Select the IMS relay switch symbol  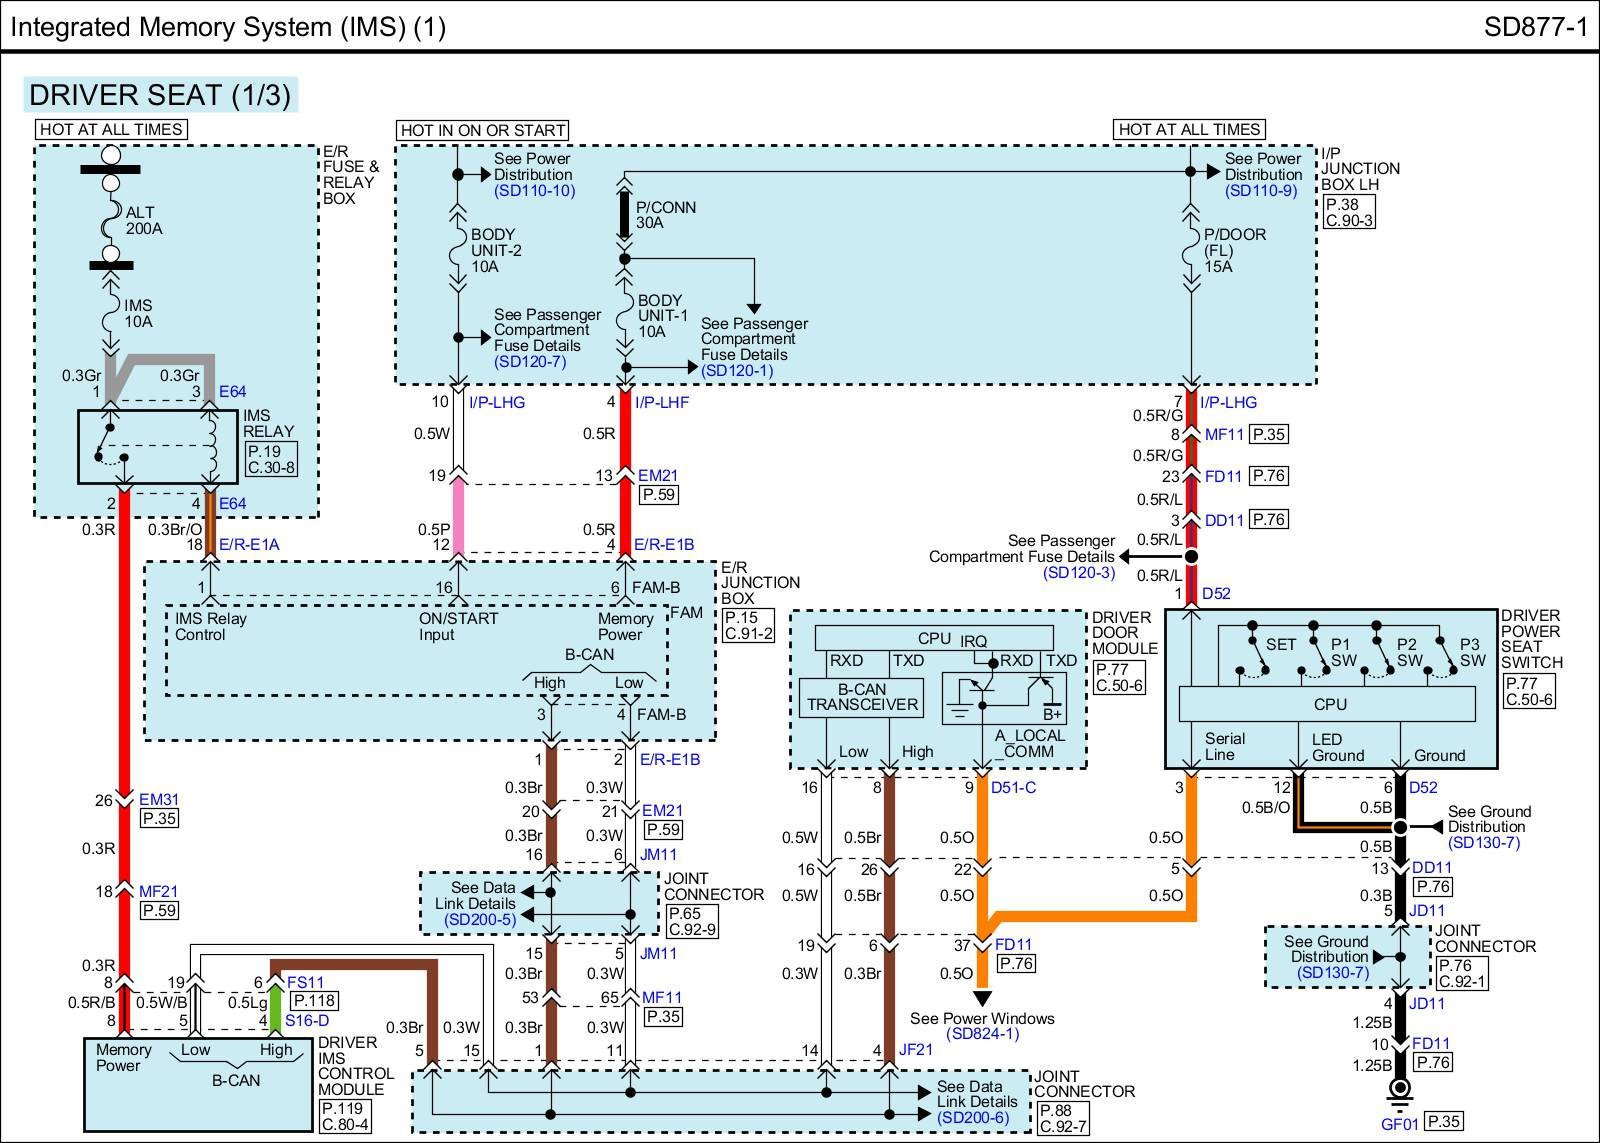point(112,447)
